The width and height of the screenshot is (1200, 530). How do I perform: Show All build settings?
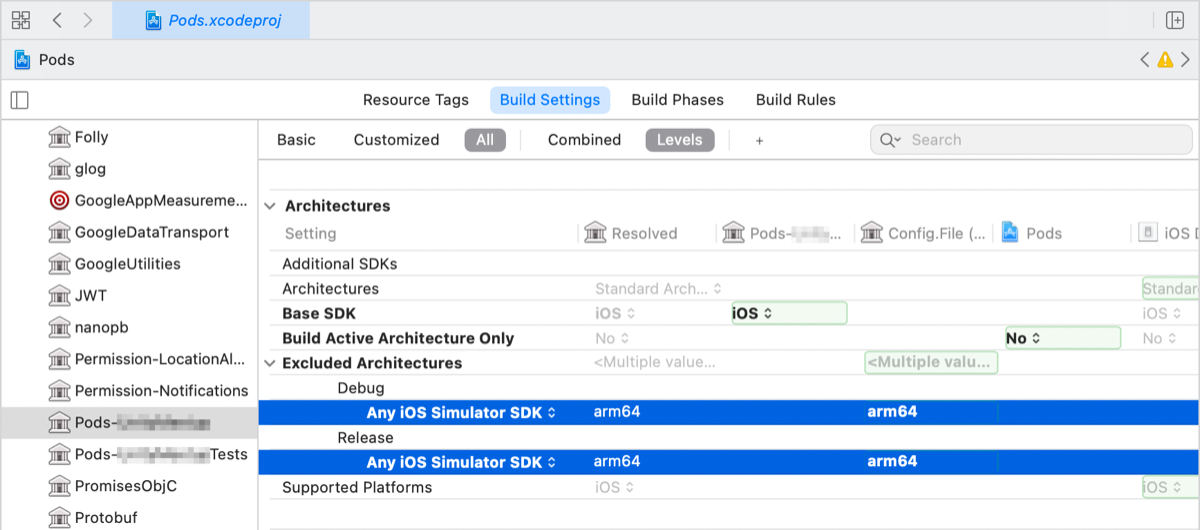pos(485,140)
